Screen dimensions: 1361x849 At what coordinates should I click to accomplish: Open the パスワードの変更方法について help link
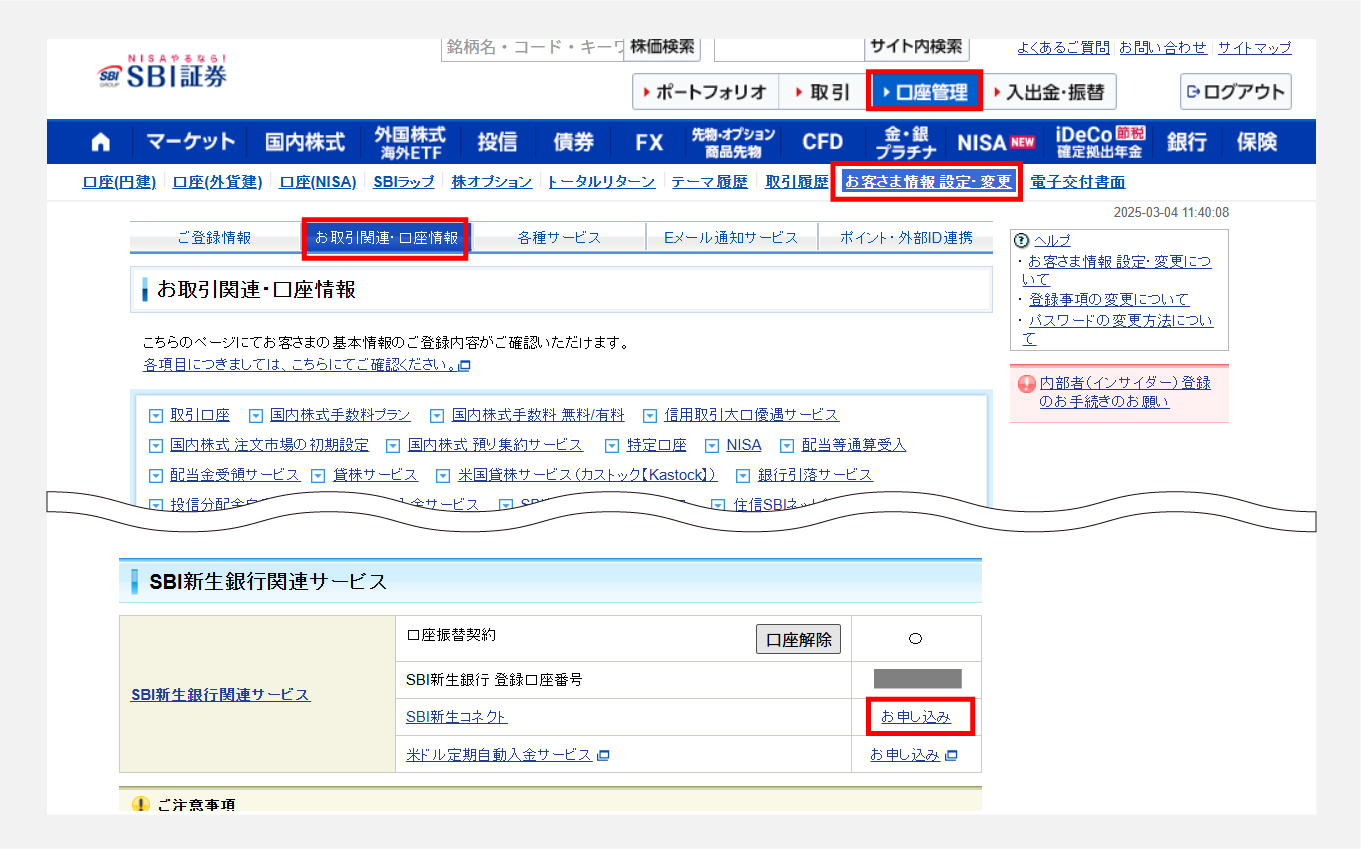(1117, 330)
